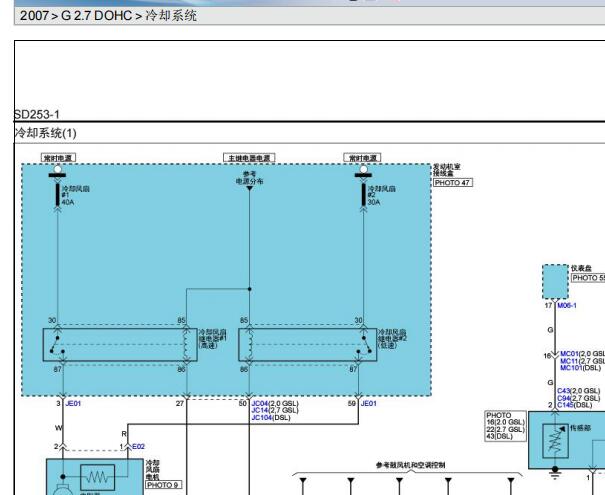Screen dimensions: 605x495
Task: Open the M06-1 connector link
Action: click(567, 306)
